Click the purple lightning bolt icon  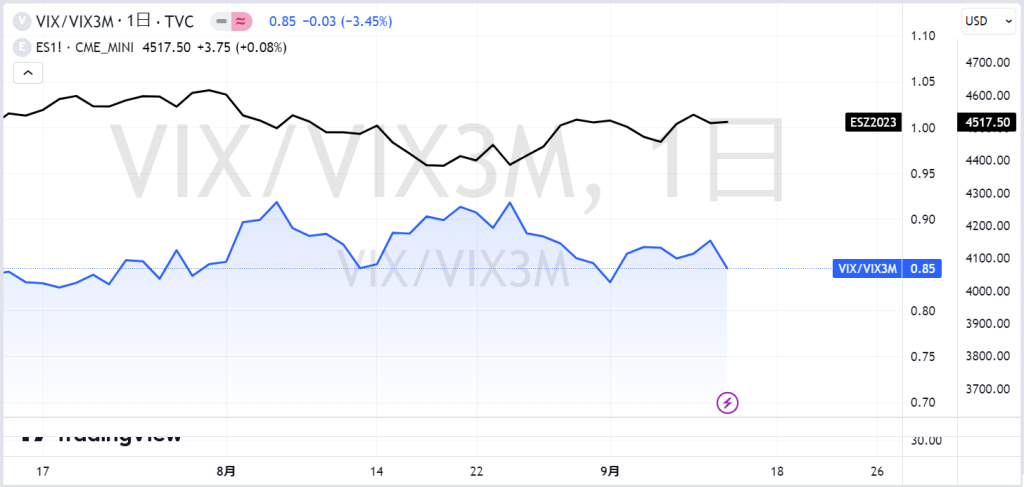coord(728,403)
